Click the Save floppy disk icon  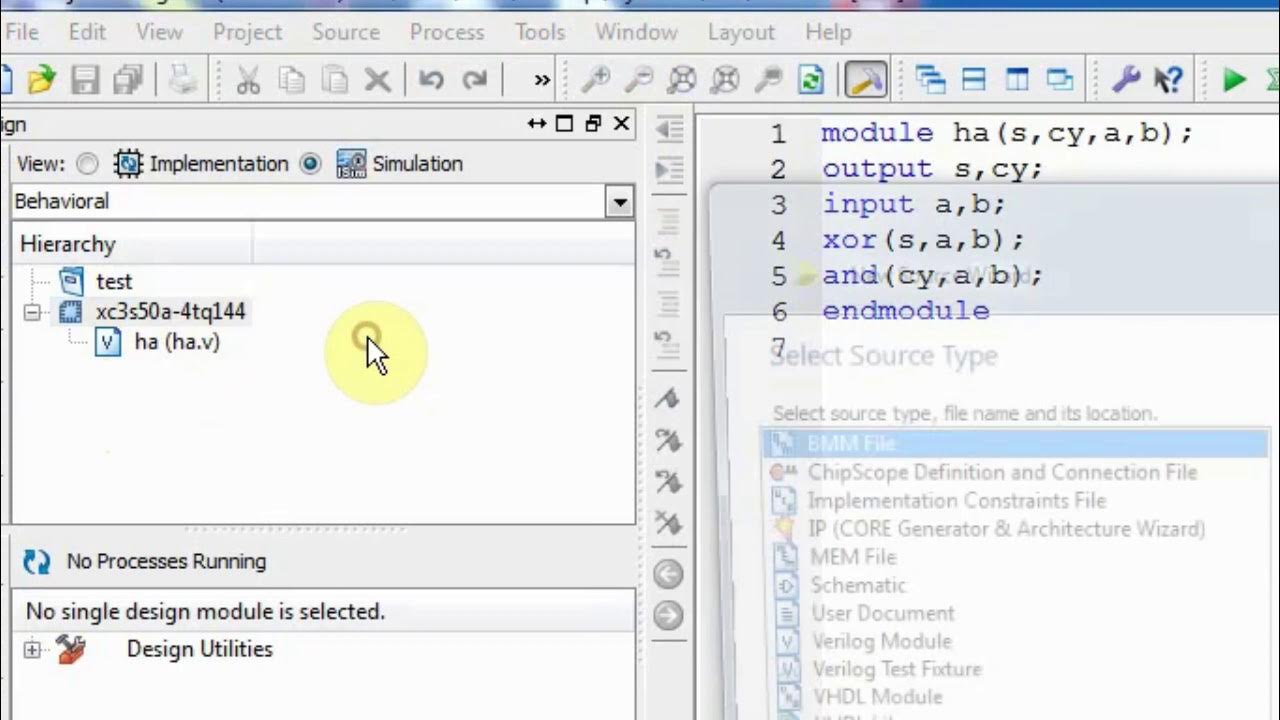[x=85, y=80]
